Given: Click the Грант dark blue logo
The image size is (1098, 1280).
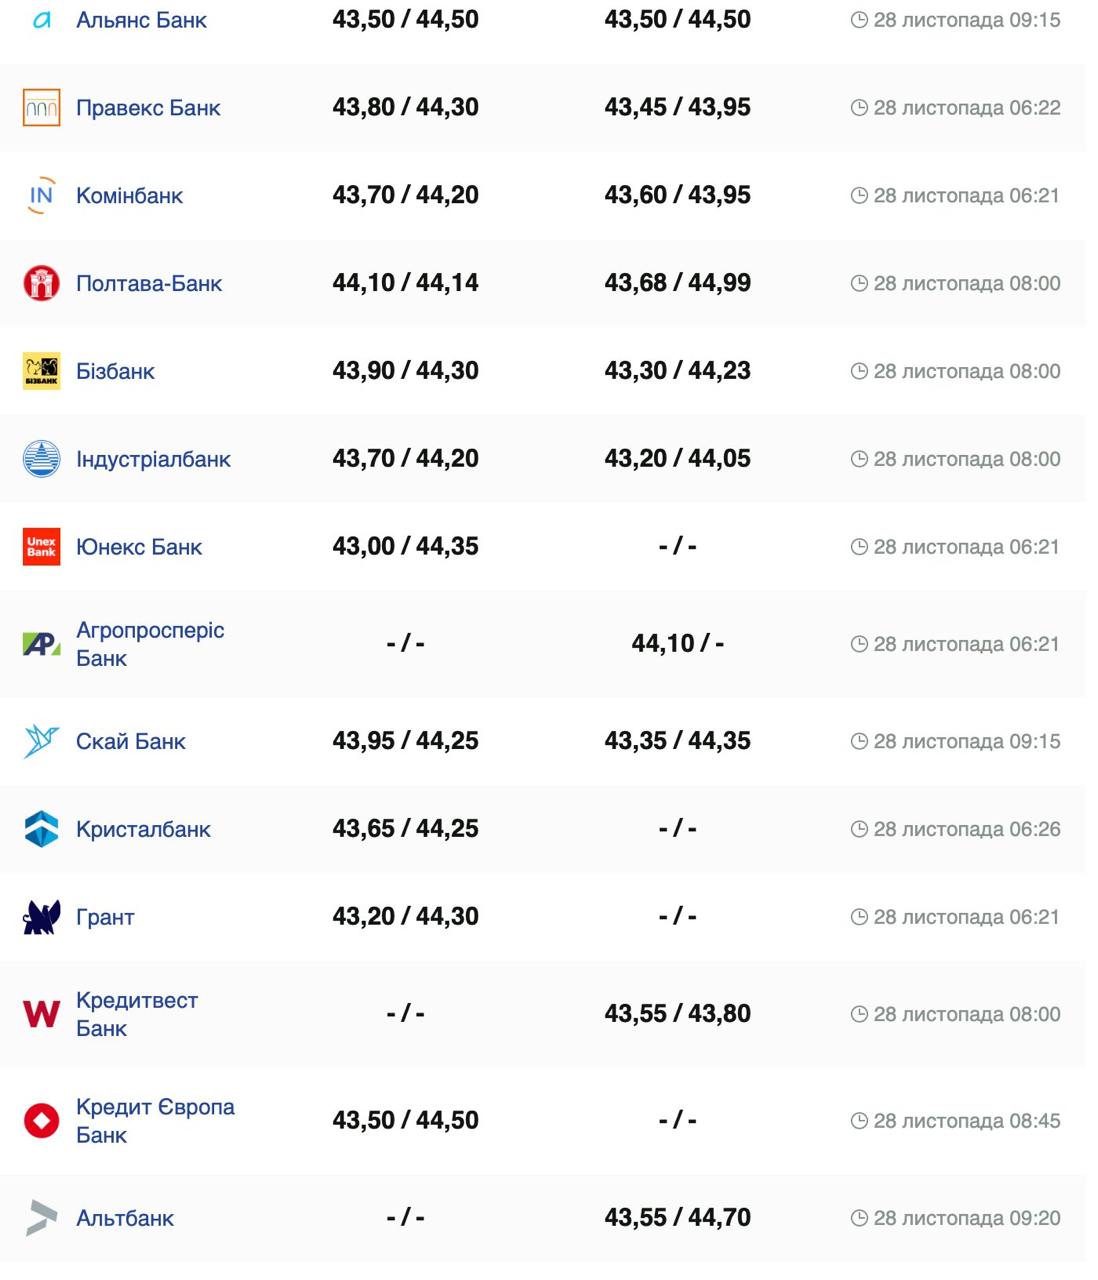Looking at the screenshot, I should click(42, 917).
